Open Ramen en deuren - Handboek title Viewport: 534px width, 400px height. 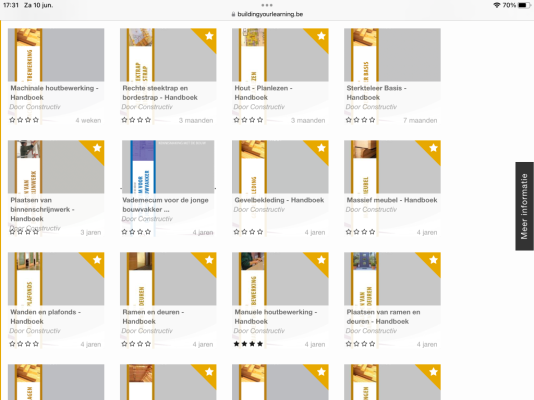153,317
